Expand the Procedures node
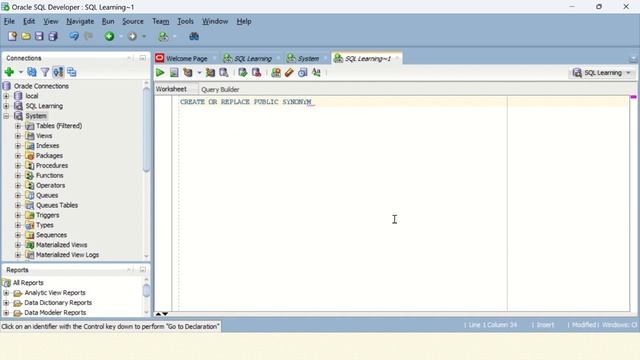The height and width of the screenshot is (360, 640). (x=18, y=166)
